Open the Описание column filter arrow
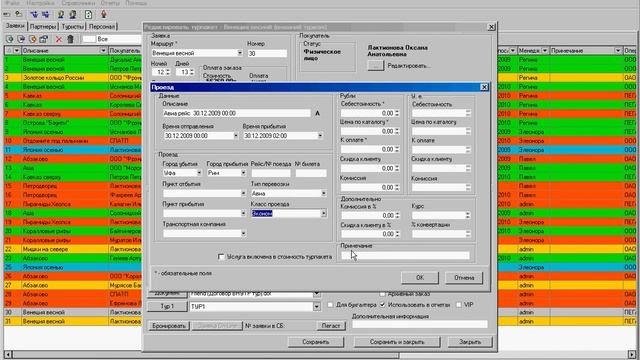This screenshot has height=360, width=640. [x=103, y=51]
